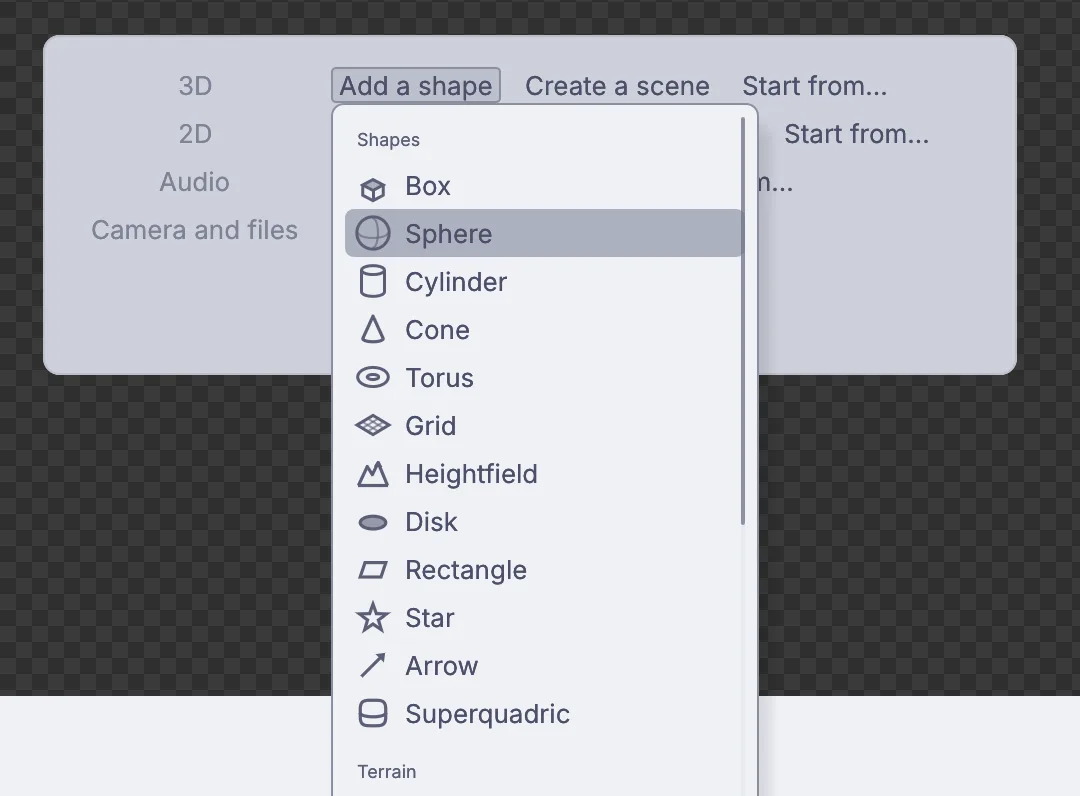Click the 2D category label
1080x796 pixels.
(195, 134)
